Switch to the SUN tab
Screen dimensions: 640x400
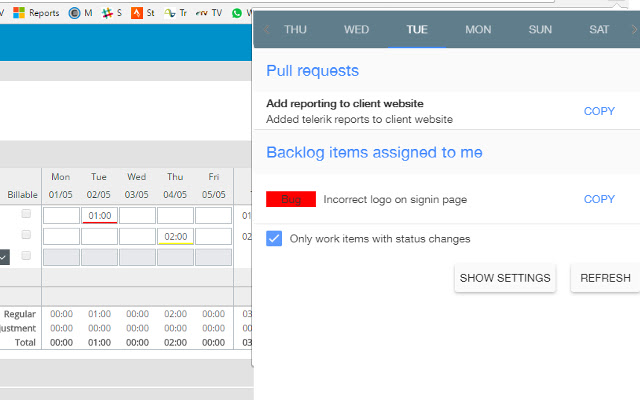540,29
